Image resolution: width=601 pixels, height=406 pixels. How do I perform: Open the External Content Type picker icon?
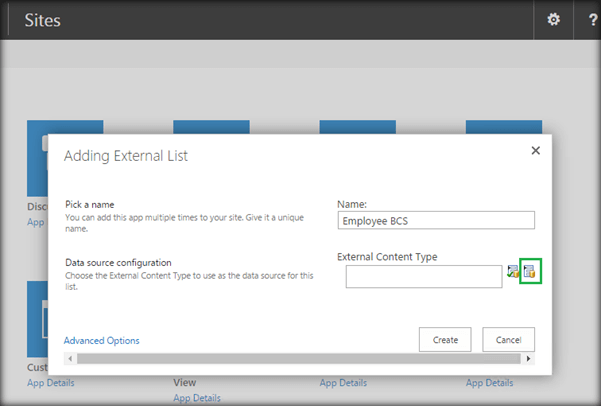point(530,271)
